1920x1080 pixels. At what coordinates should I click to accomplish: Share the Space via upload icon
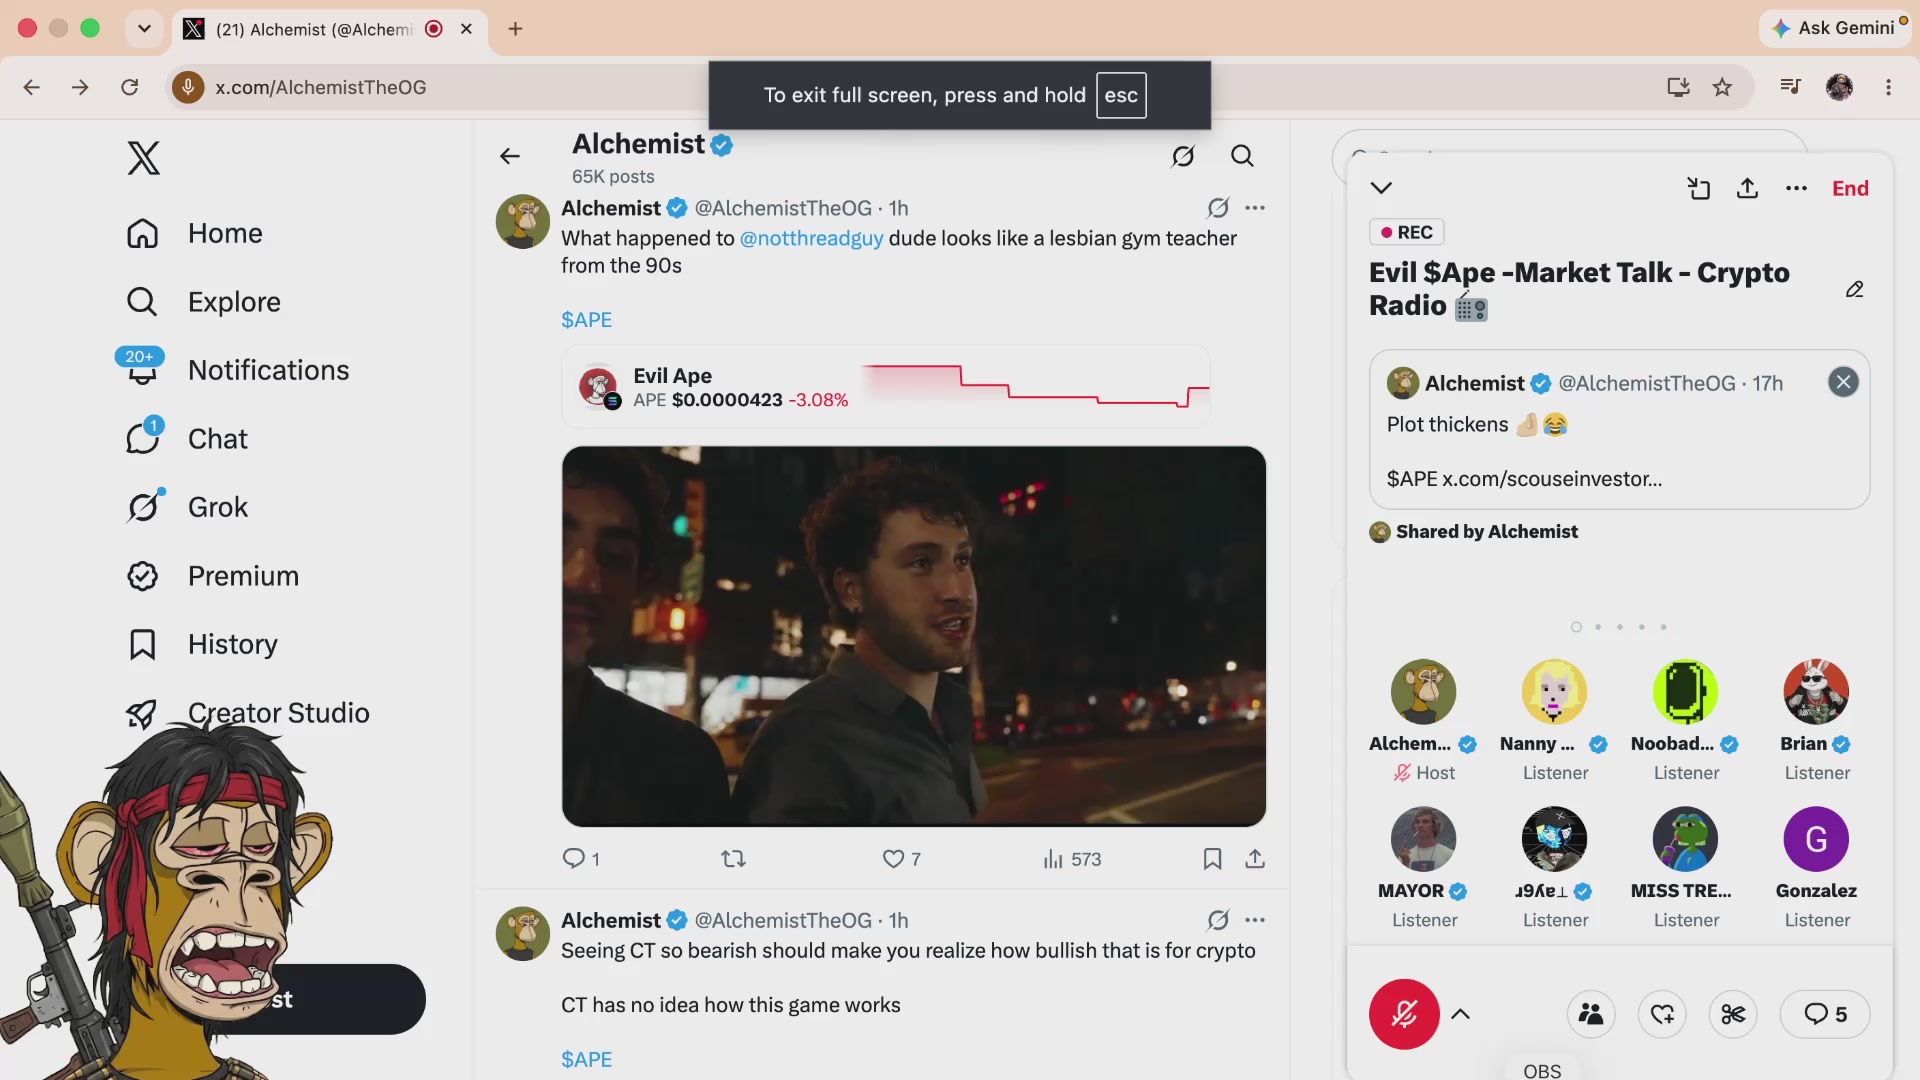[1747, 188]
